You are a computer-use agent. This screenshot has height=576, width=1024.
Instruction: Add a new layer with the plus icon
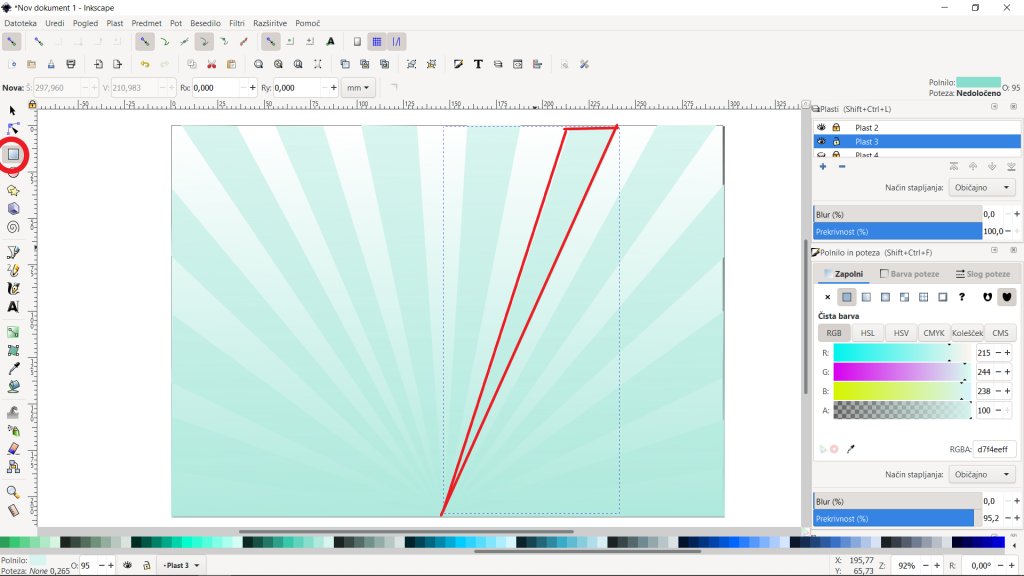(823, 167)
